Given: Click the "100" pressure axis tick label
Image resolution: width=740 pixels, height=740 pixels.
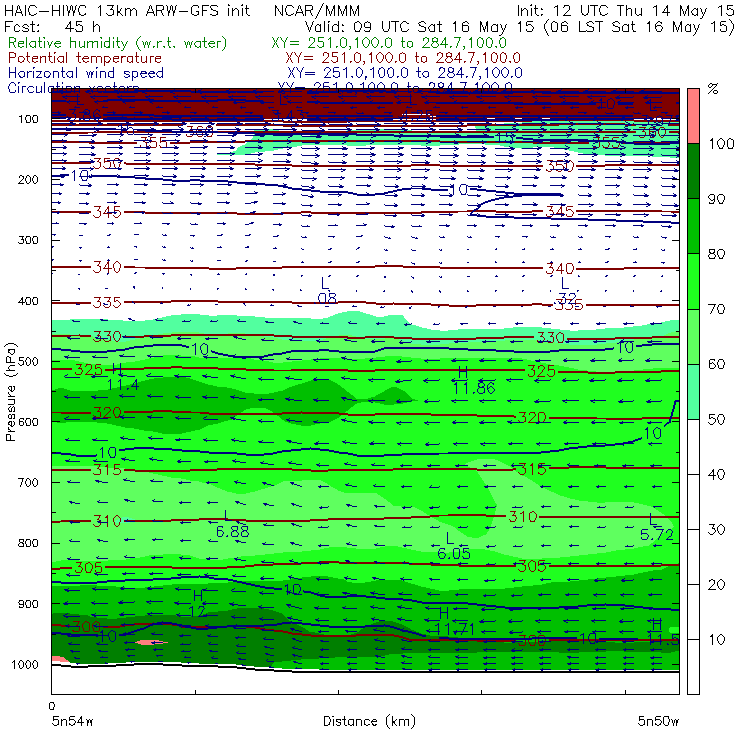Looking at the screenshot, I should [x=28, y=119].
